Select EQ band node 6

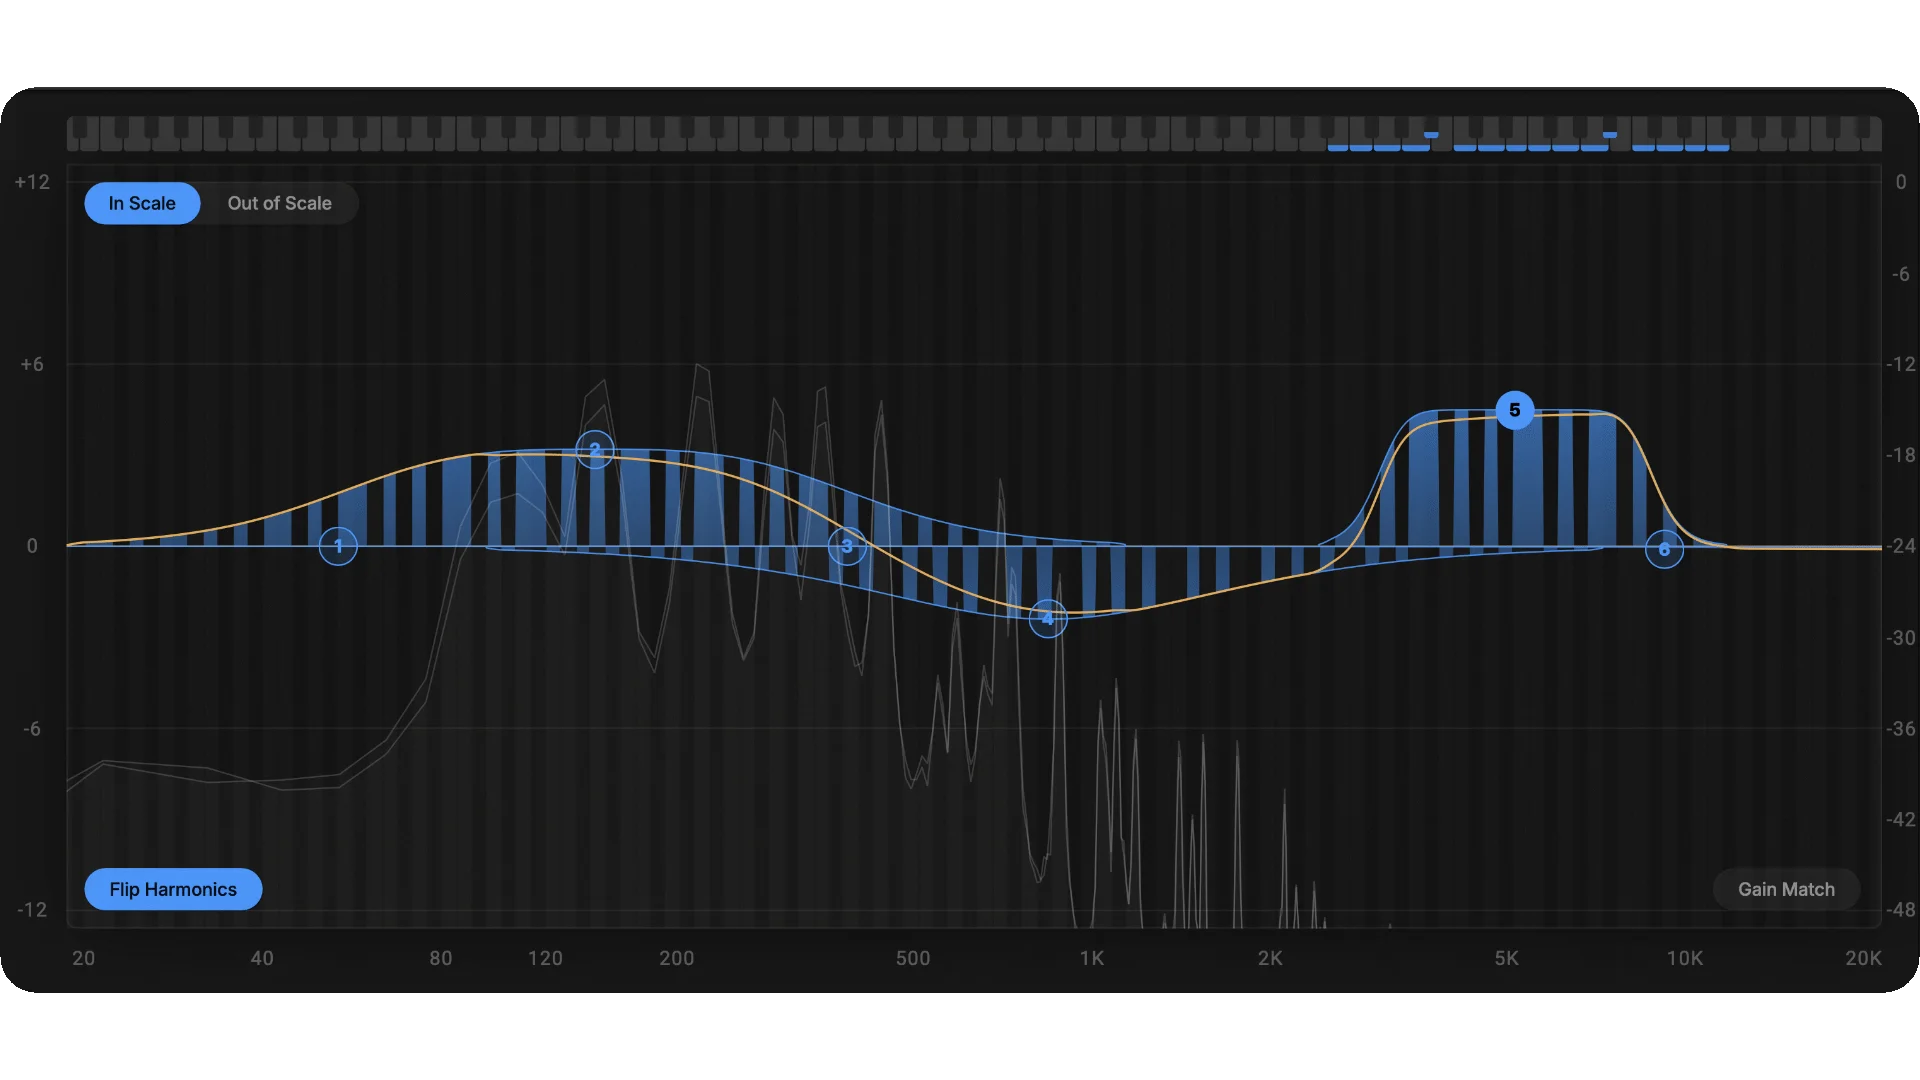(1664, 549)
